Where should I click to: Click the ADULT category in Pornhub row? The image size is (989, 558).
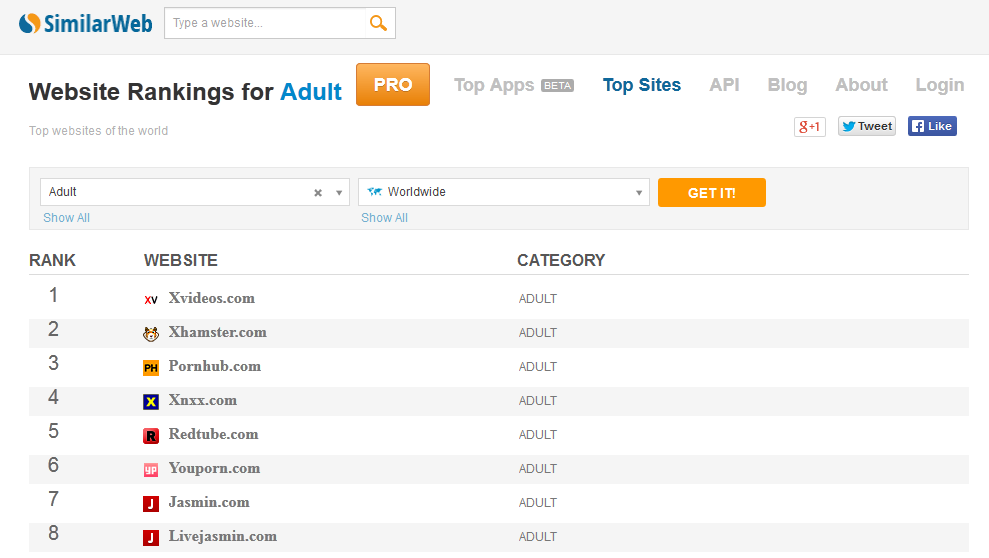(x=537, y=367)
